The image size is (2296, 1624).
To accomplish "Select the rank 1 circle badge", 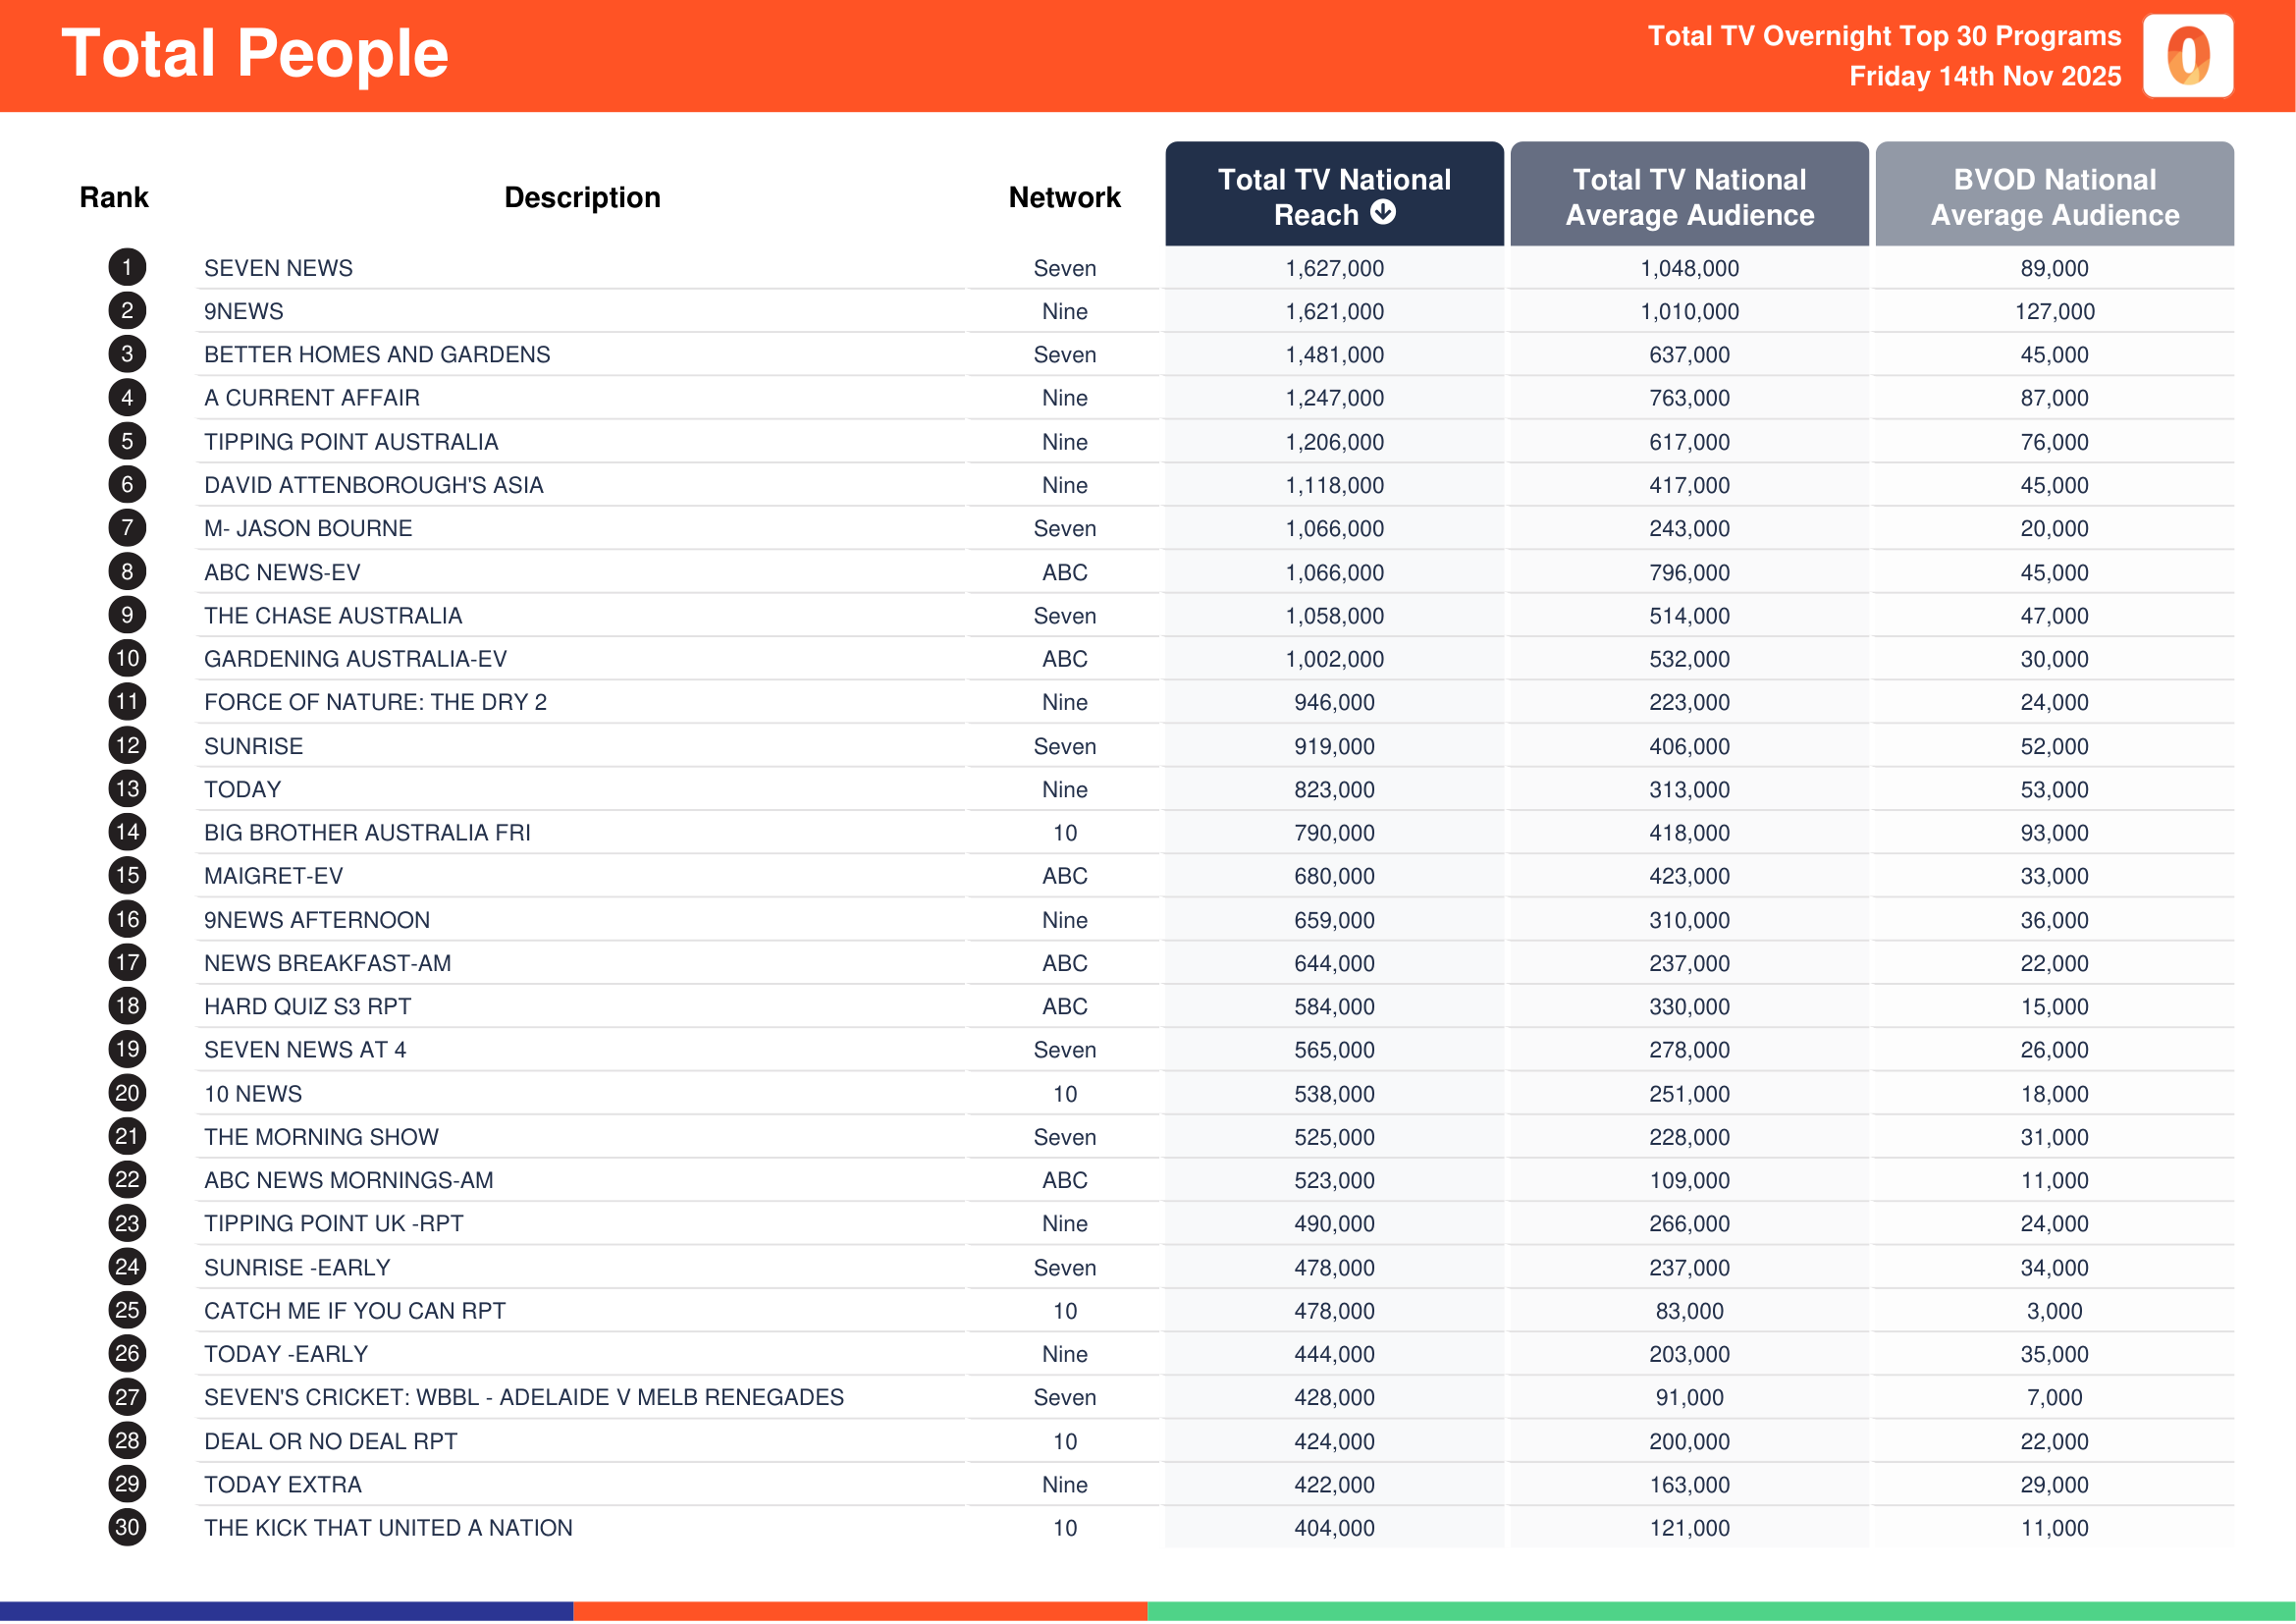I will pos(126,268).
